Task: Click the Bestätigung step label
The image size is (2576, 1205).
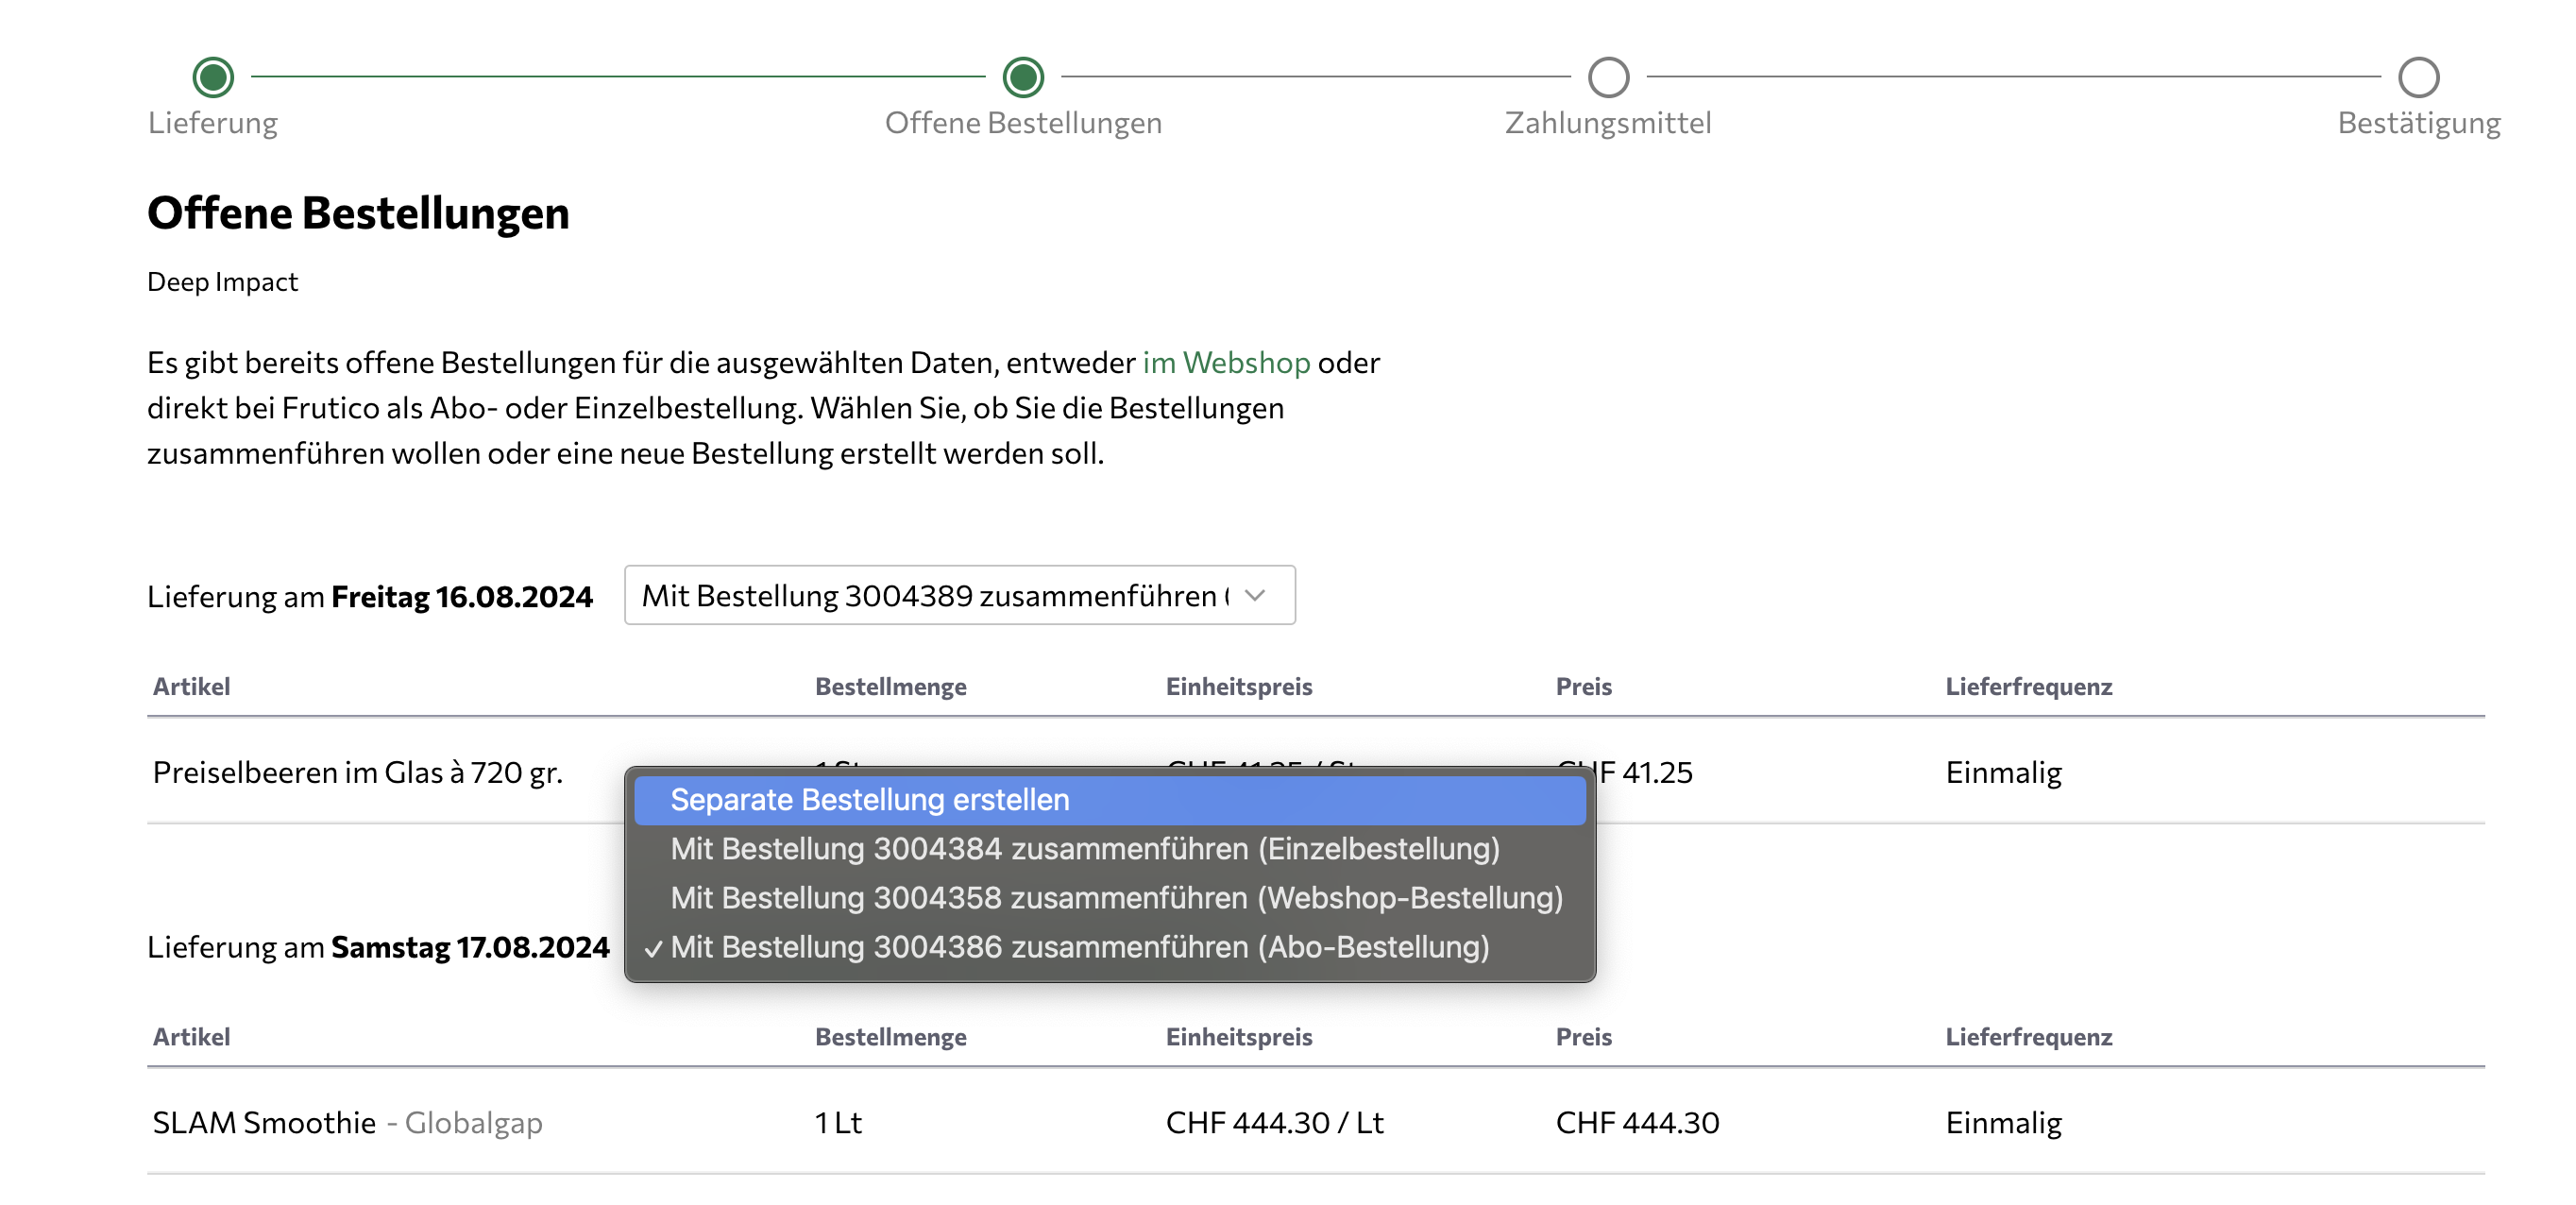Action: [2418, 123]
